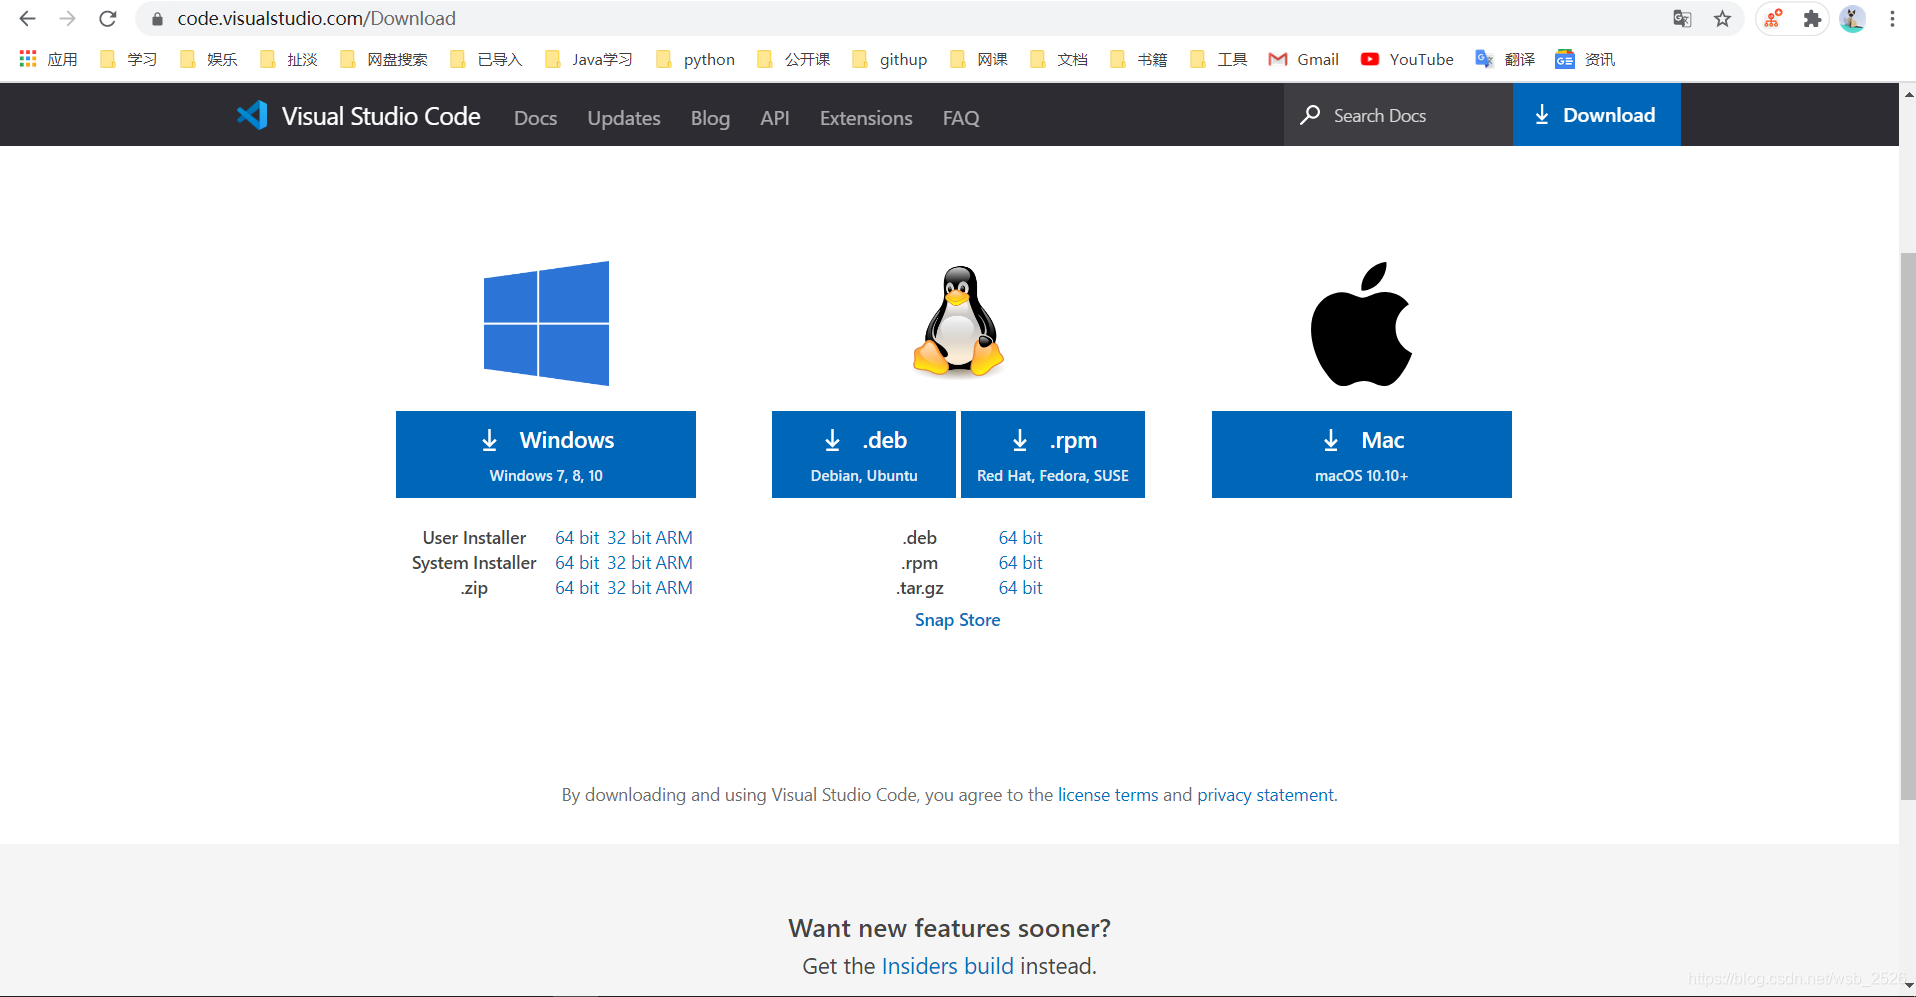The width and height of the screenshot is (1916, 997).
Task: Open the 已导入 bookmark folder
Action: 486,59
